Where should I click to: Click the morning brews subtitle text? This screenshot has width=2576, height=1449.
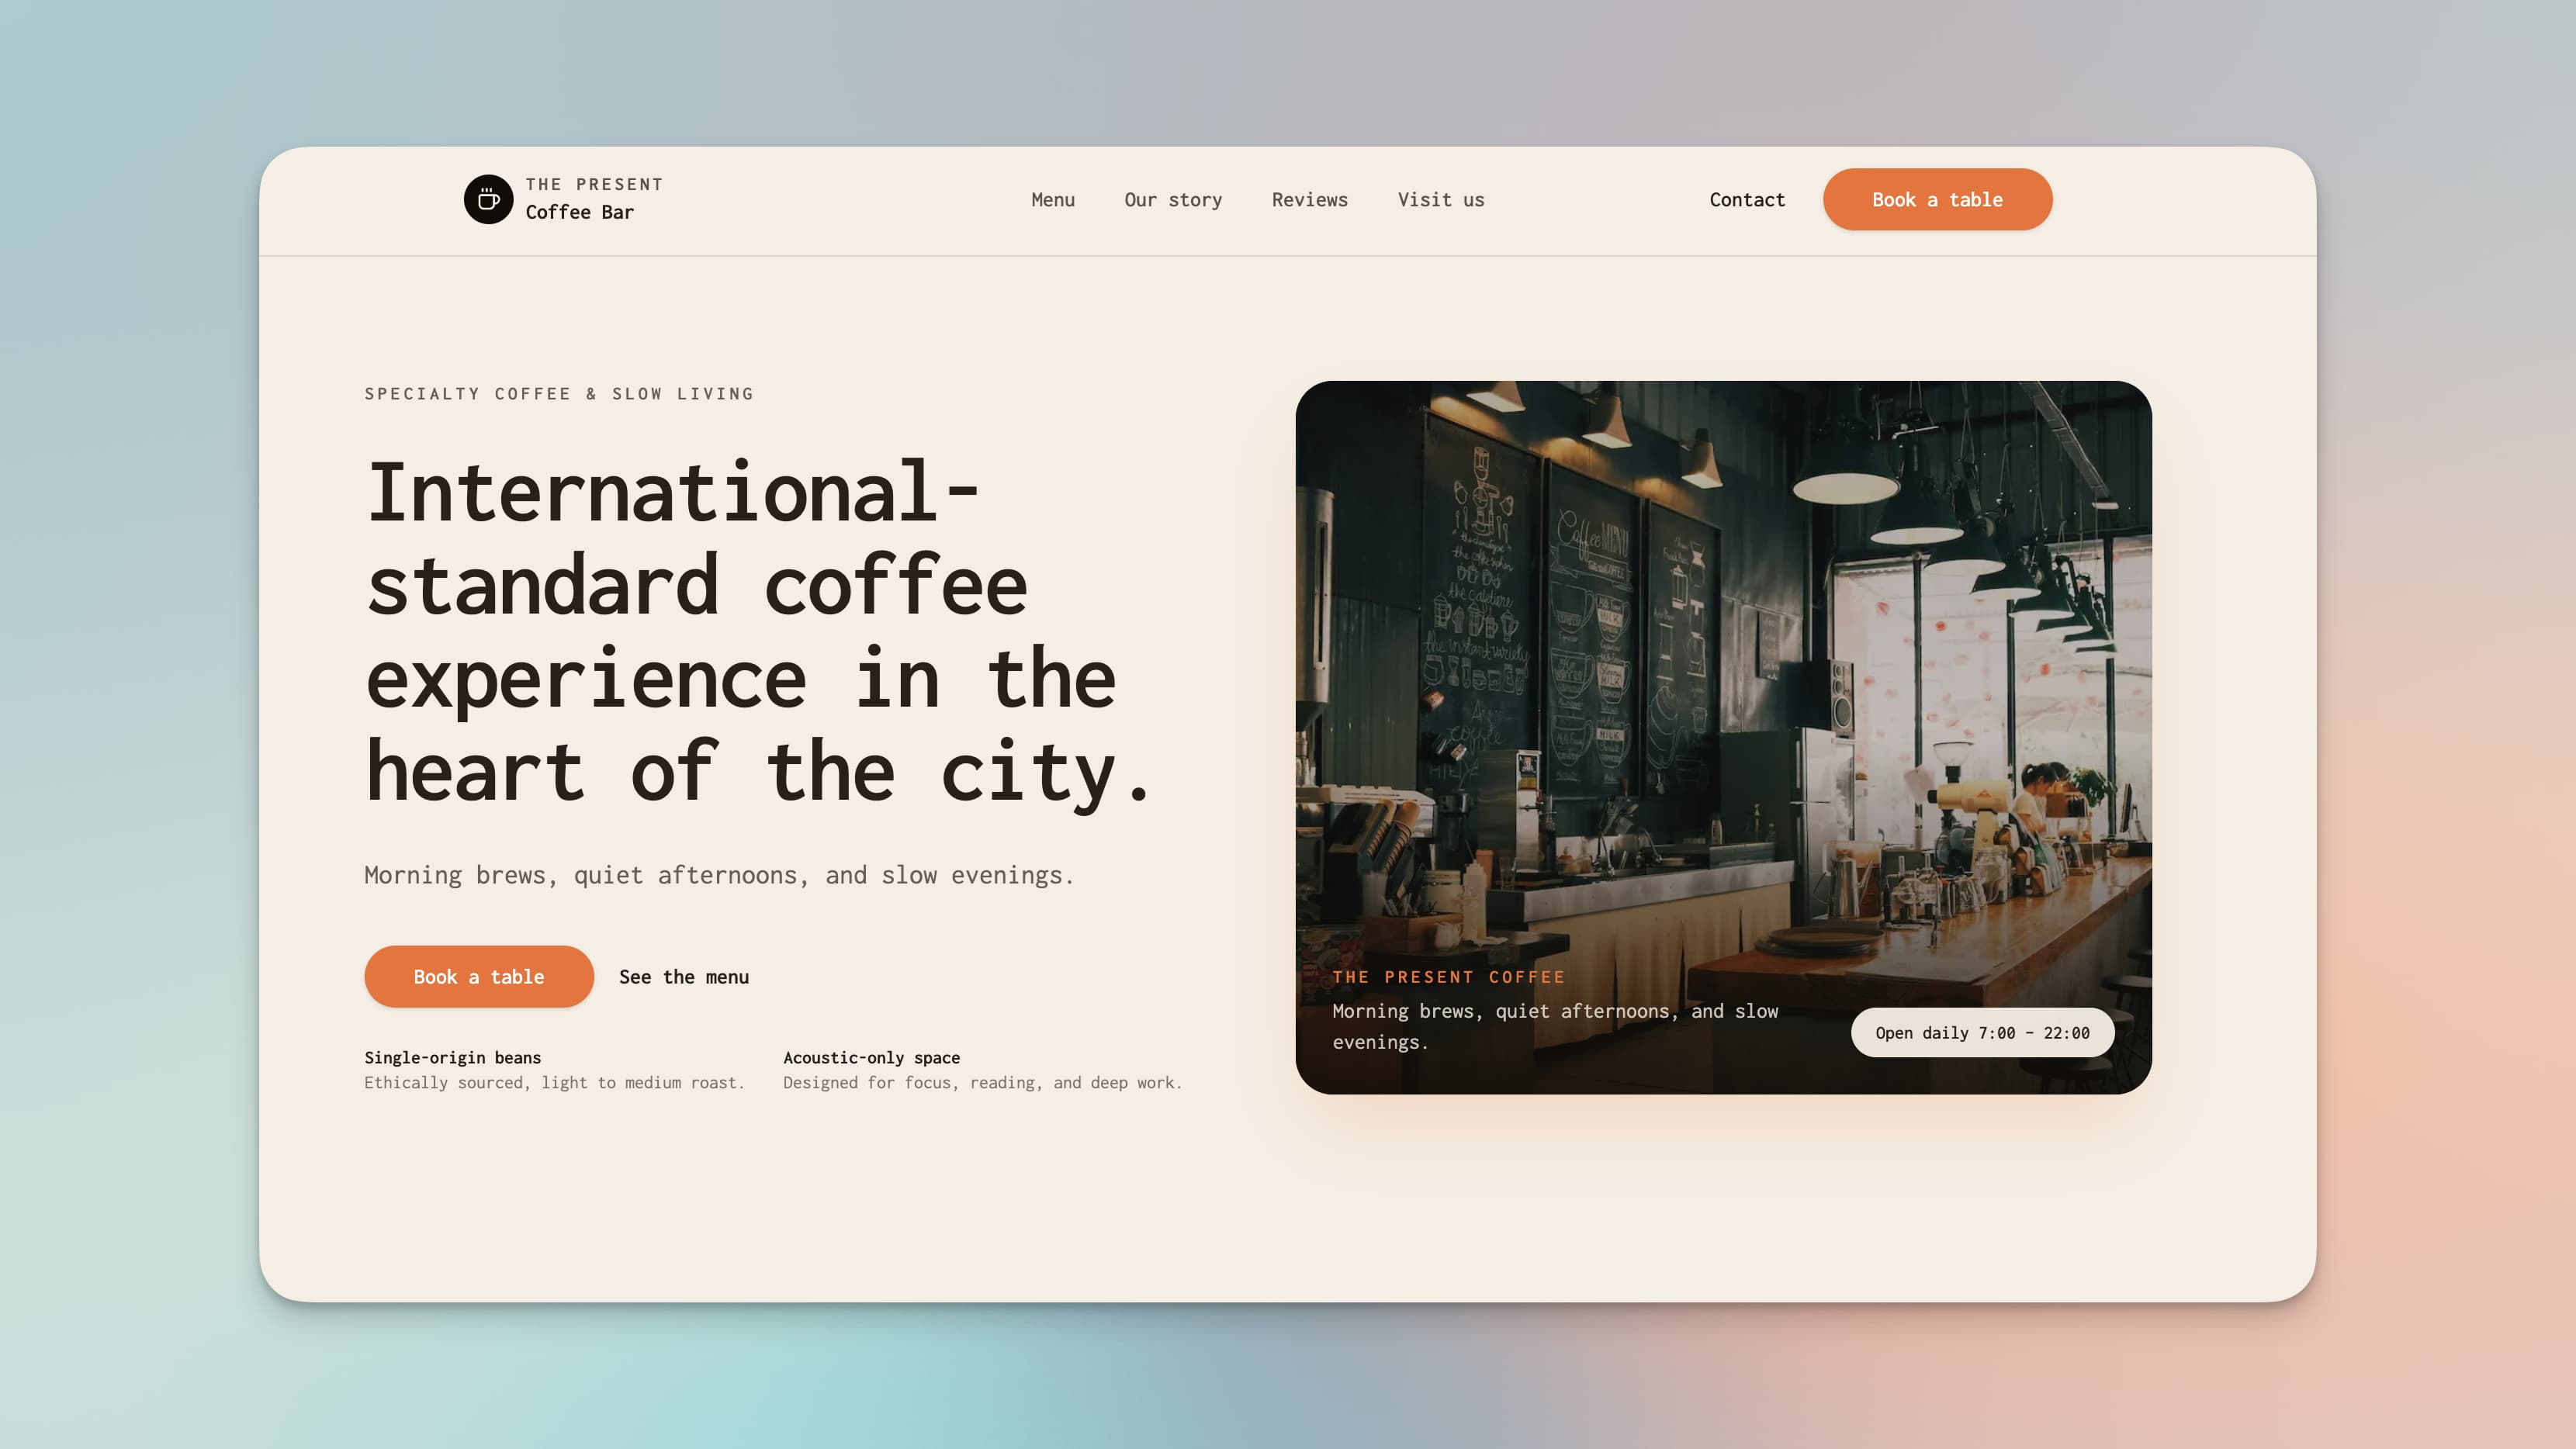tap(719, 875)
